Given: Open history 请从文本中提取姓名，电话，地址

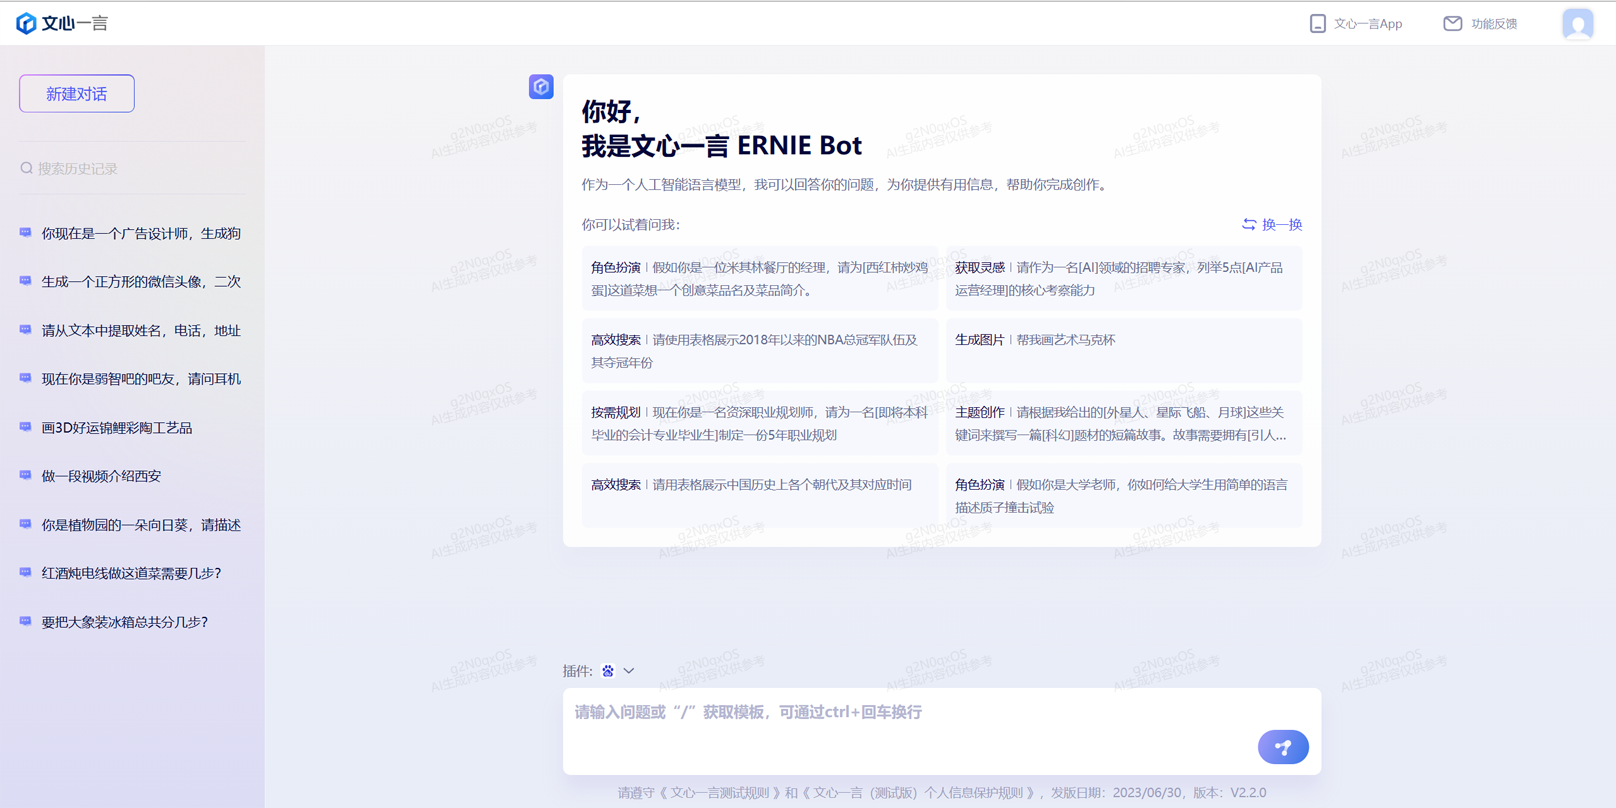Looking at the screenshot, I should 141,330.
